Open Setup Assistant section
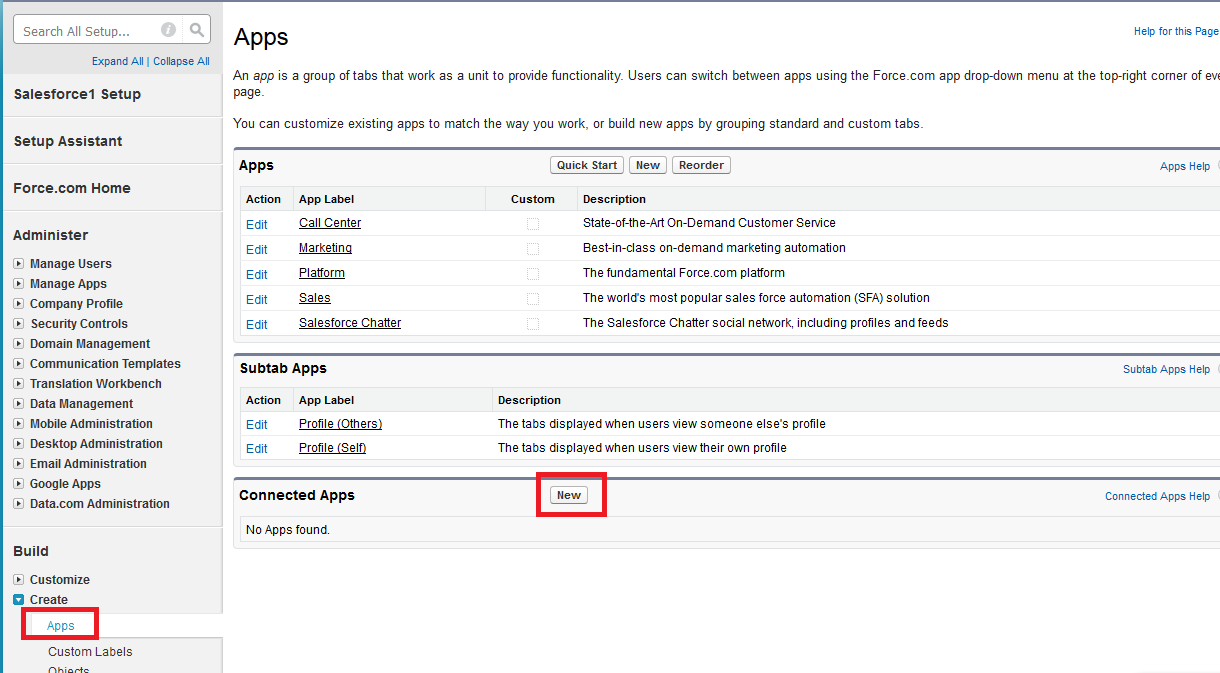 tap(68, 141)
